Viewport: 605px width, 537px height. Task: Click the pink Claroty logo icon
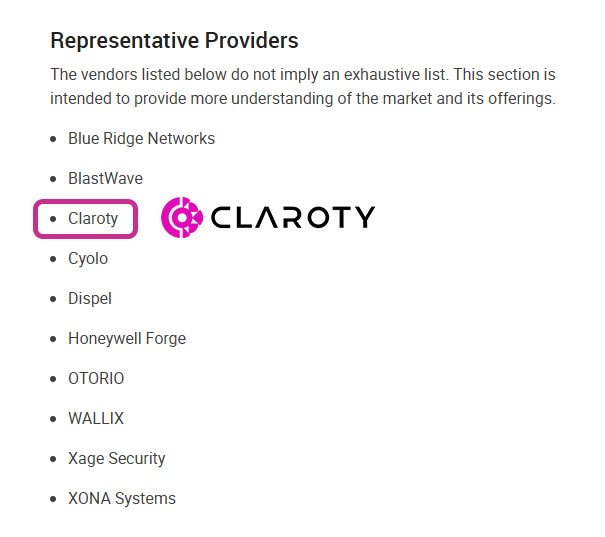pyautogui.click(x=182, y=217)
